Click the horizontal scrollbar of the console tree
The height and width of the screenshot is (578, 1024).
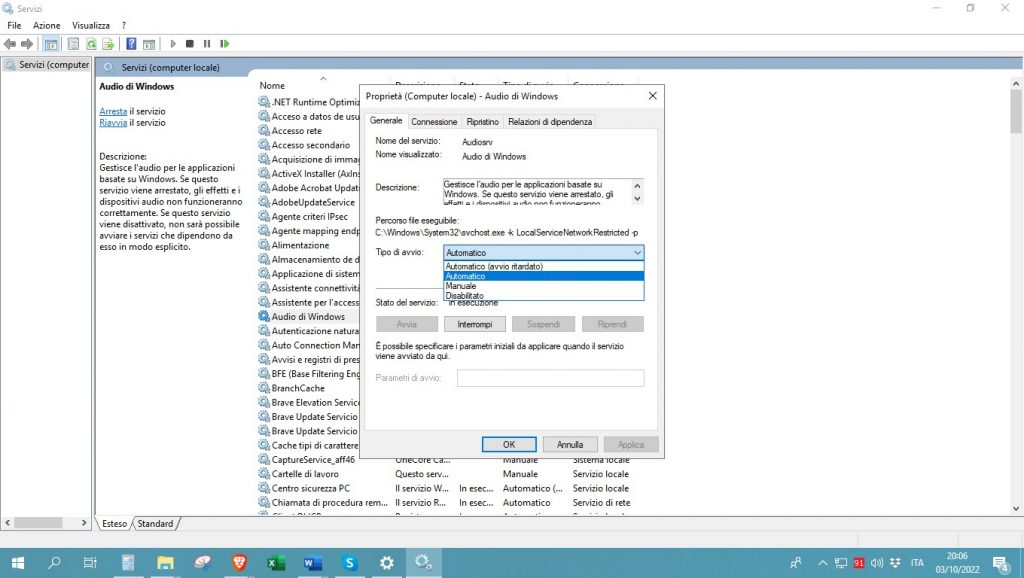47,523
